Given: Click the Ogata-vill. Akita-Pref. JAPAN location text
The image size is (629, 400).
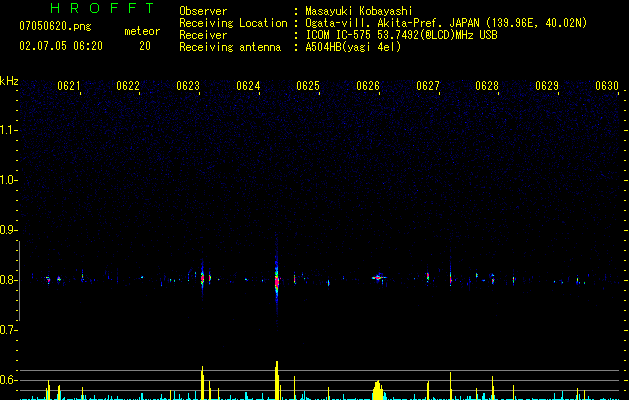Looking at the screenshot, I should click(446, 23).
